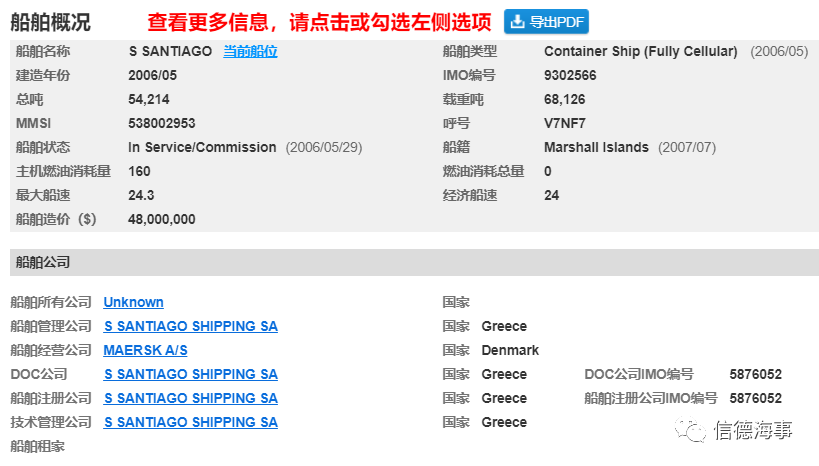Viewport: 819px width, 466px height.
Task: Click the call sign value V7NF7
Action: (x=565, y=123)
